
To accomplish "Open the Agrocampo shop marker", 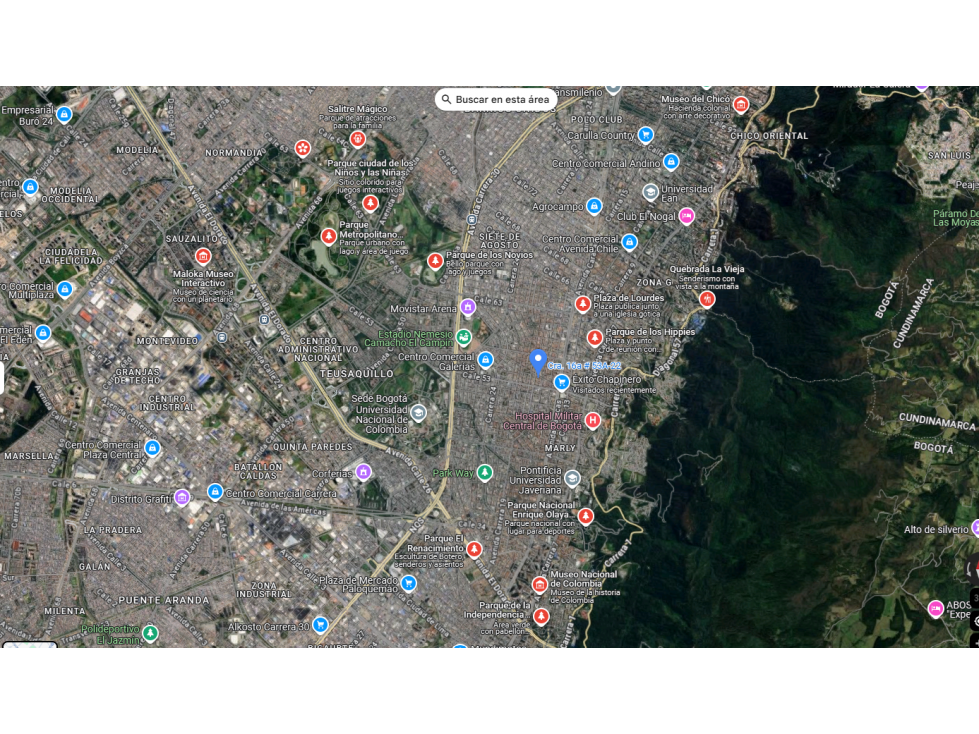I will [x=594, y=206].
